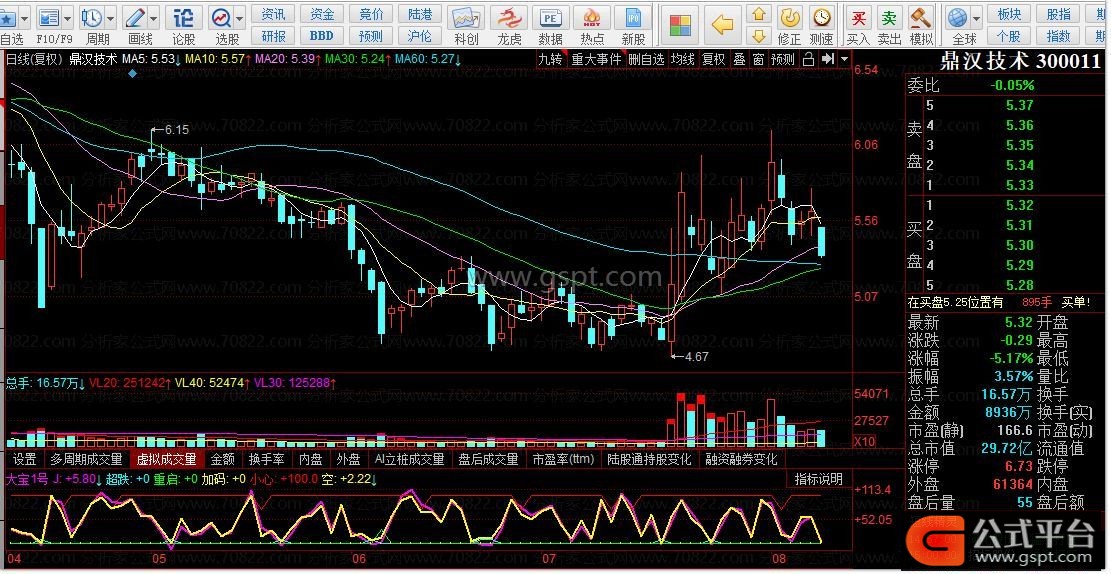Screen dimensions: 1111x574
Task: Open the 日线(复权) period label
Action: click(x=35, y=60)
